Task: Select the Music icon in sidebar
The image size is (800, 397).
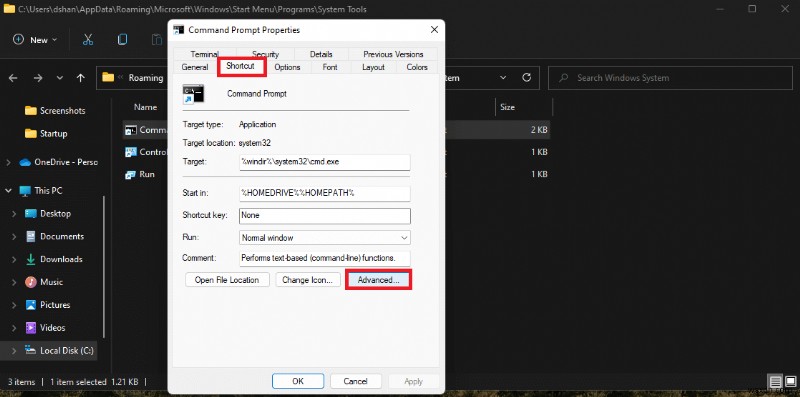Action: (x=31, y=282)
